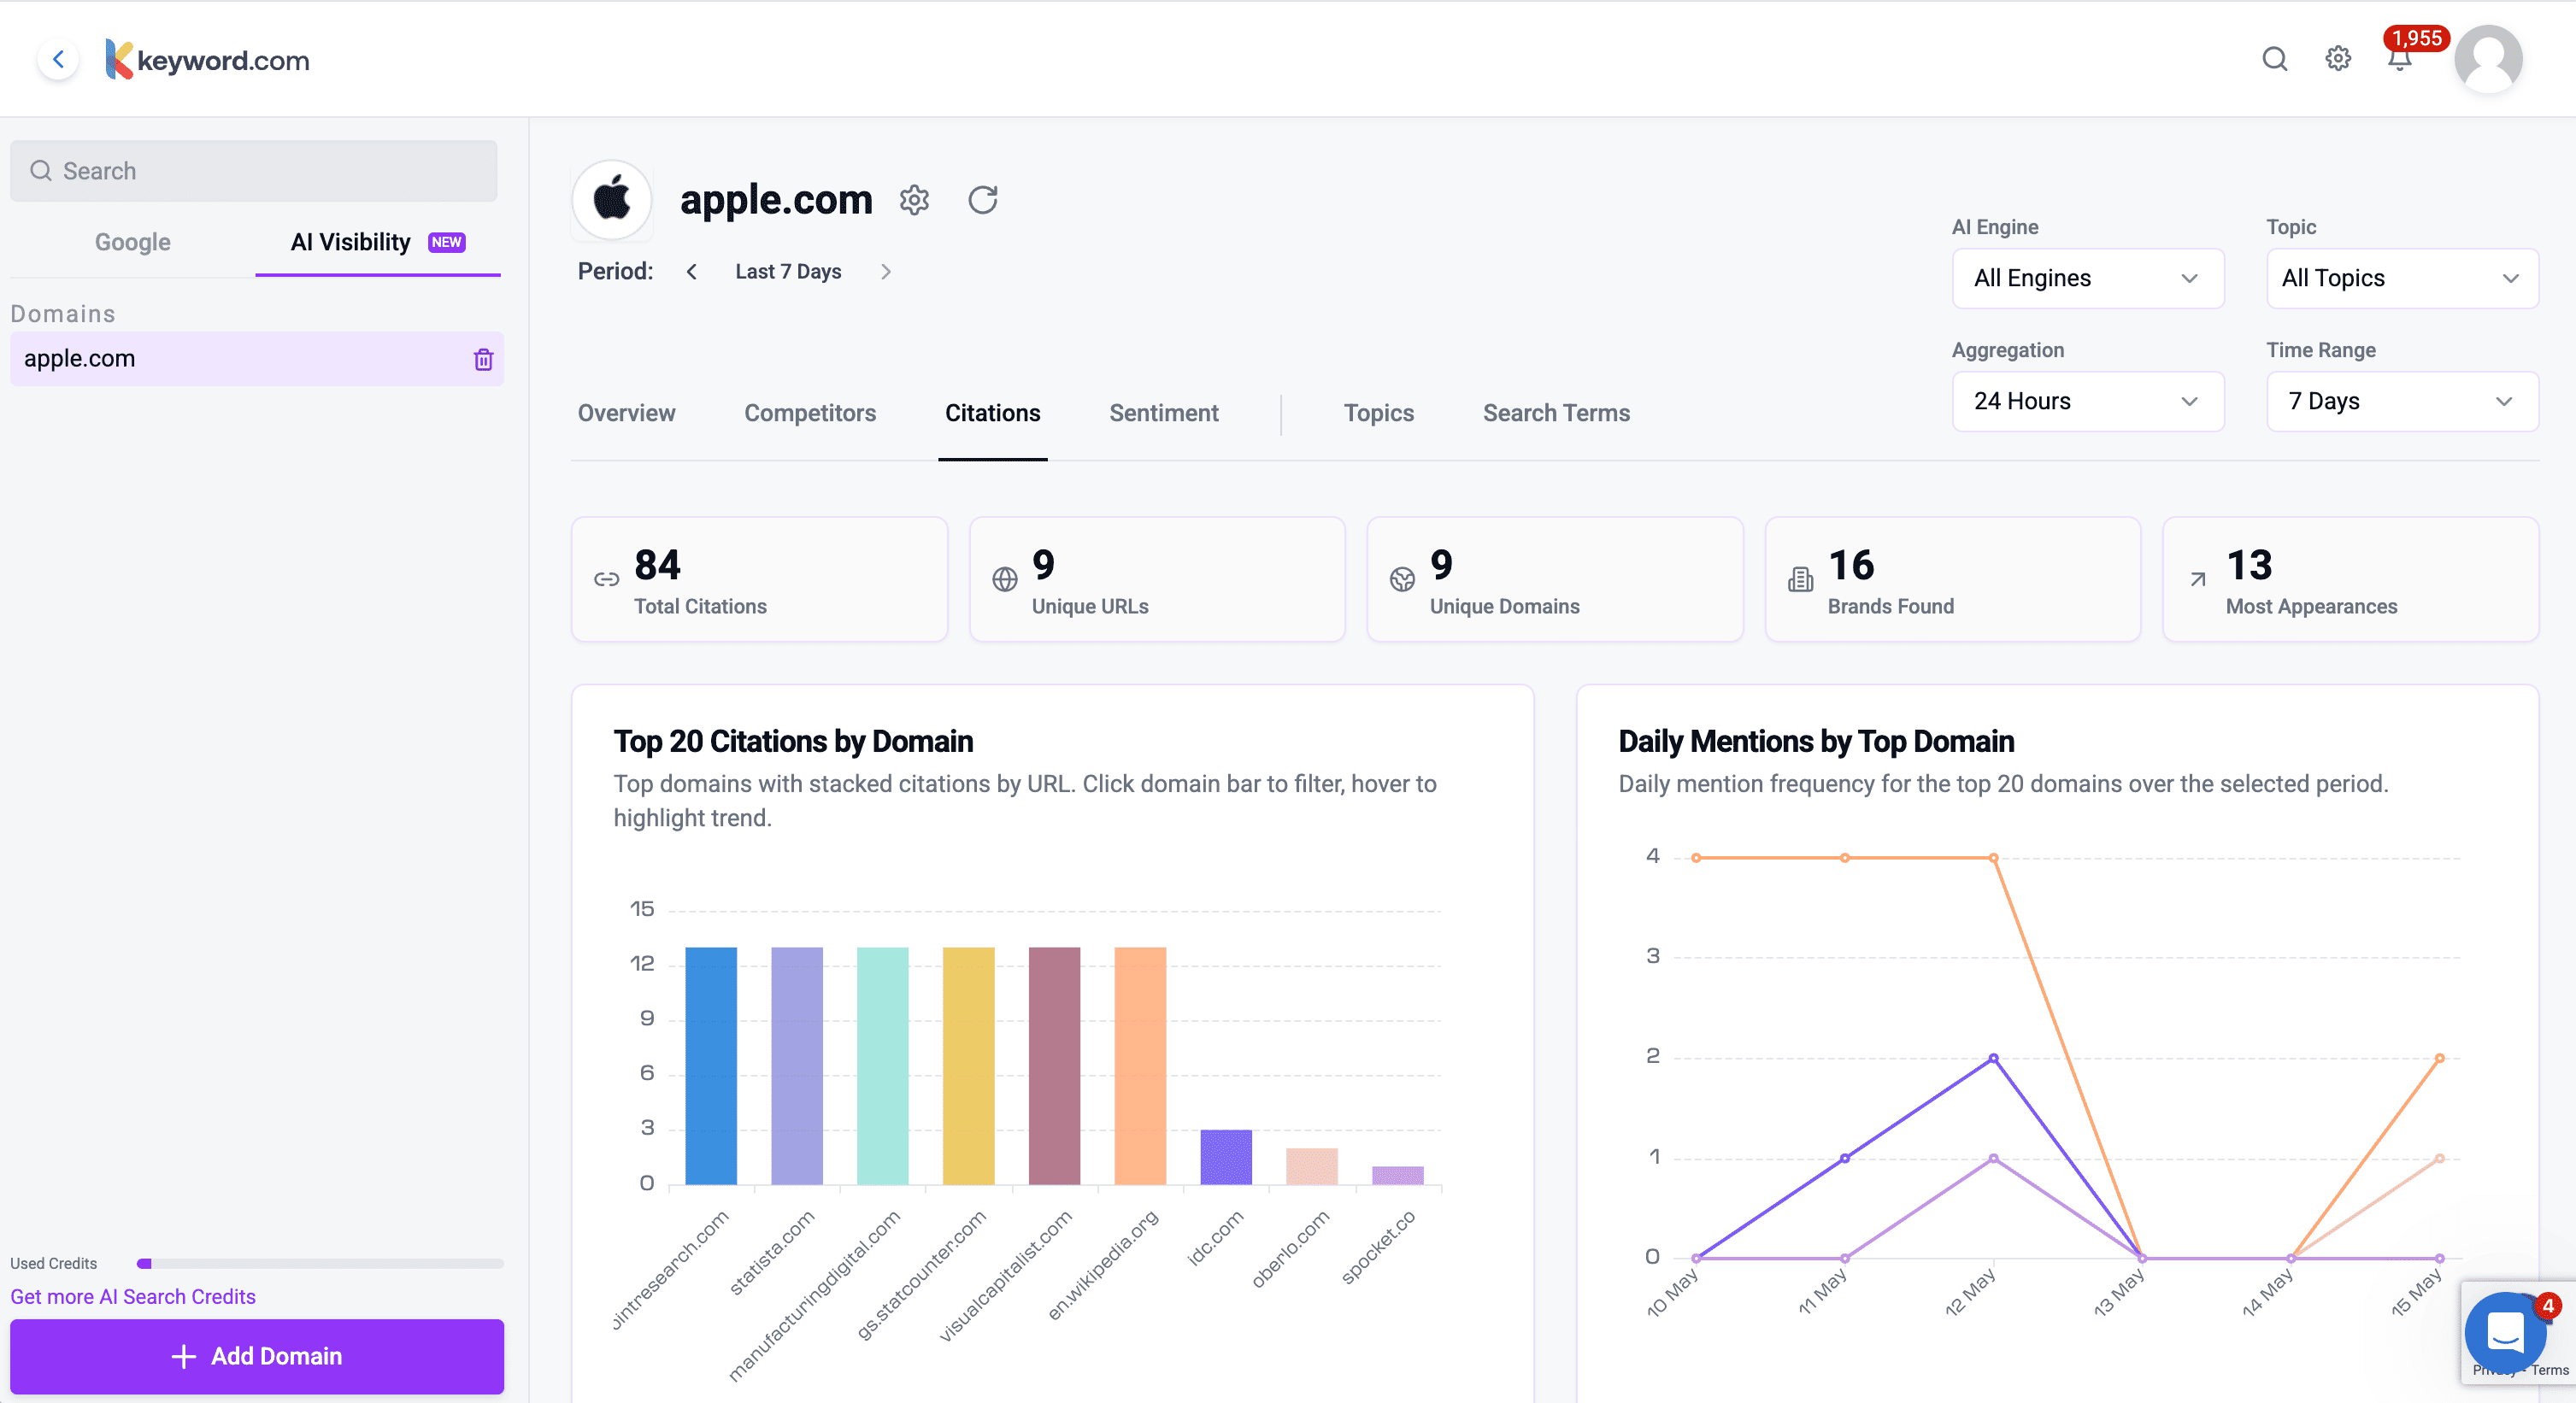The image size is (2576, 1403).
Task: Click the Add Domain button
Action: 257,1356
